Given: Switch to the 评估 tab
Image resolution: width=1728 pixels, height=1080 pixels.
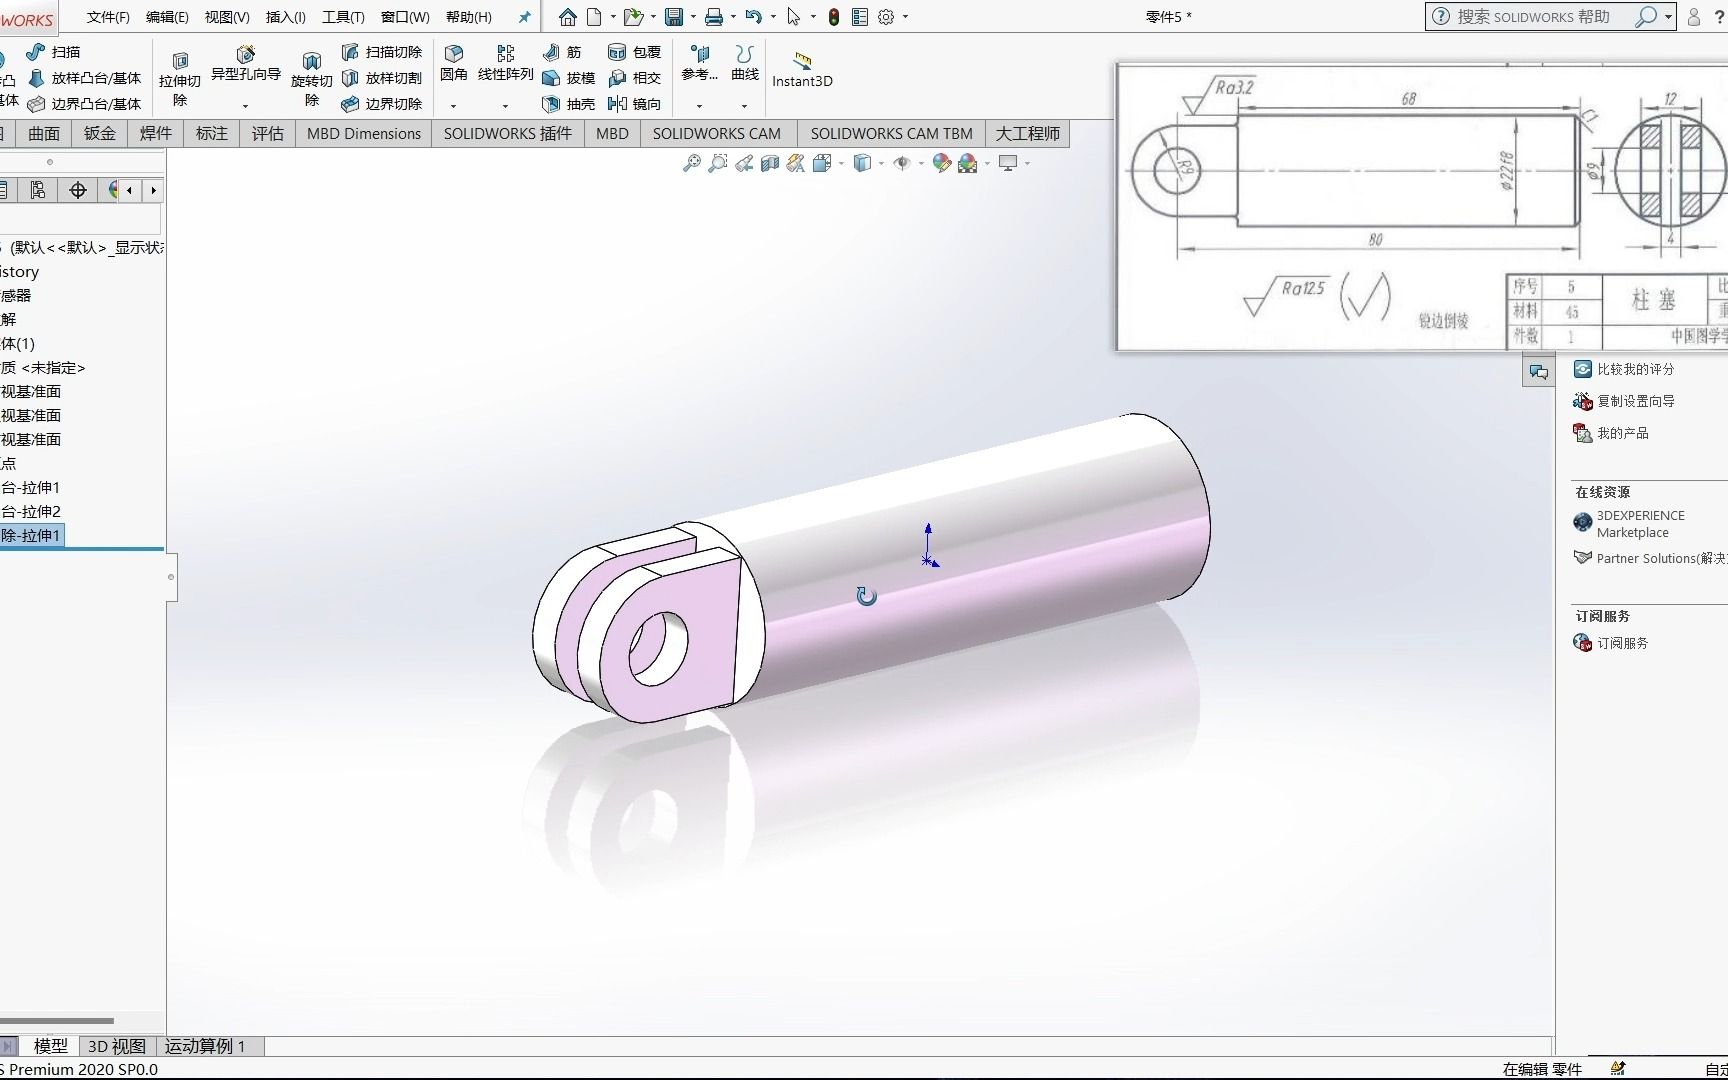Looking at the screenshot, I should (x=267, y=133).
